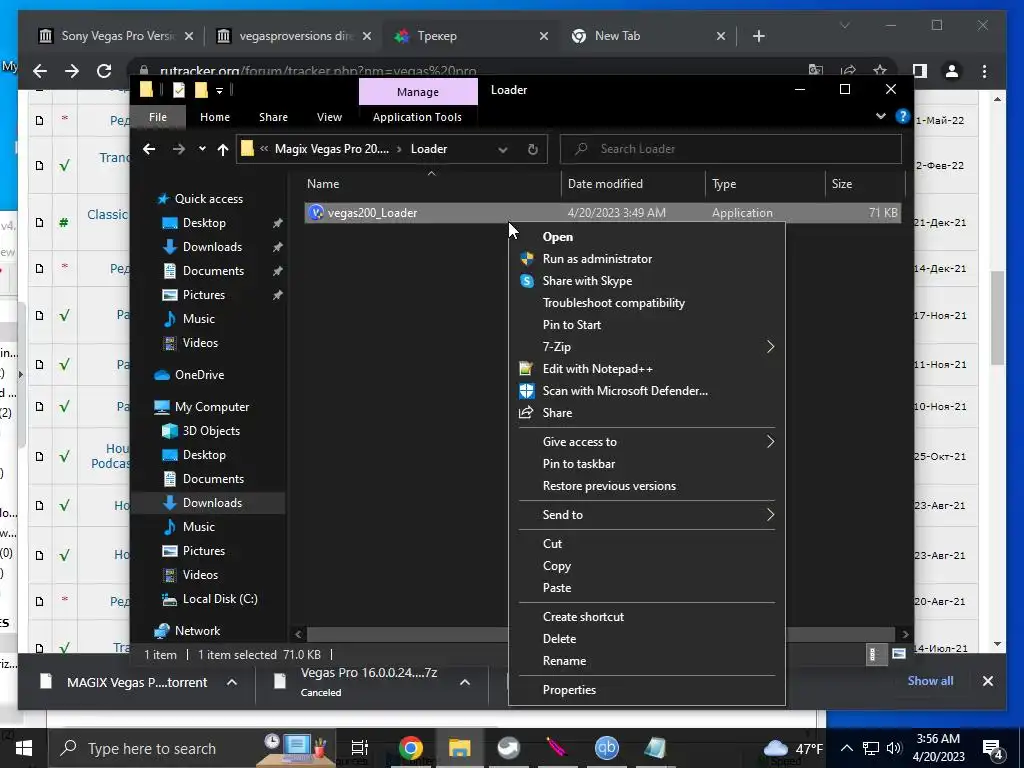
Task: Choose Delete from context menu
Action: coord(559,639)
